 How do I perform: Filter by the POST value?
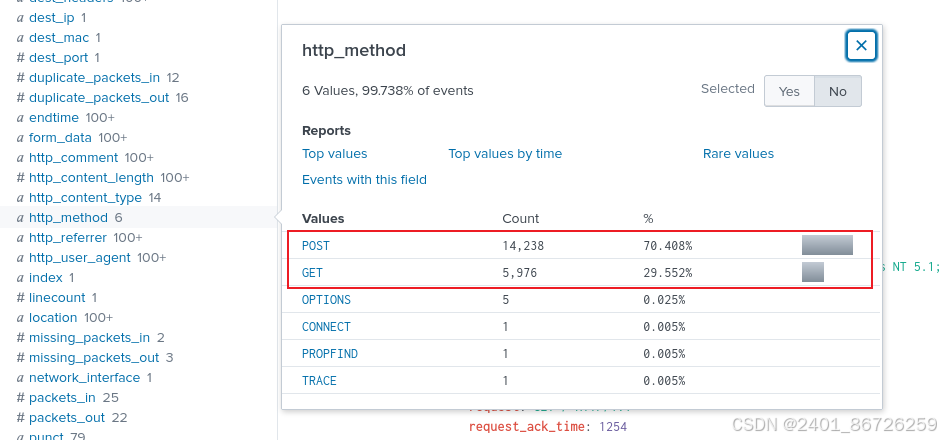point(316,246)
